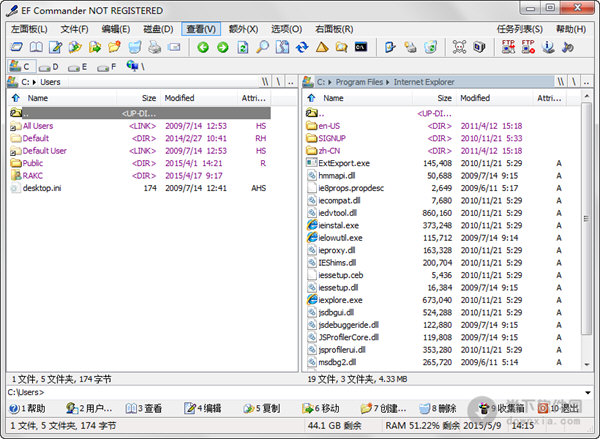Expand the C: breadcrumb arrow in left panel
This screenshot has height=439, width=600.
coord(34,82)
